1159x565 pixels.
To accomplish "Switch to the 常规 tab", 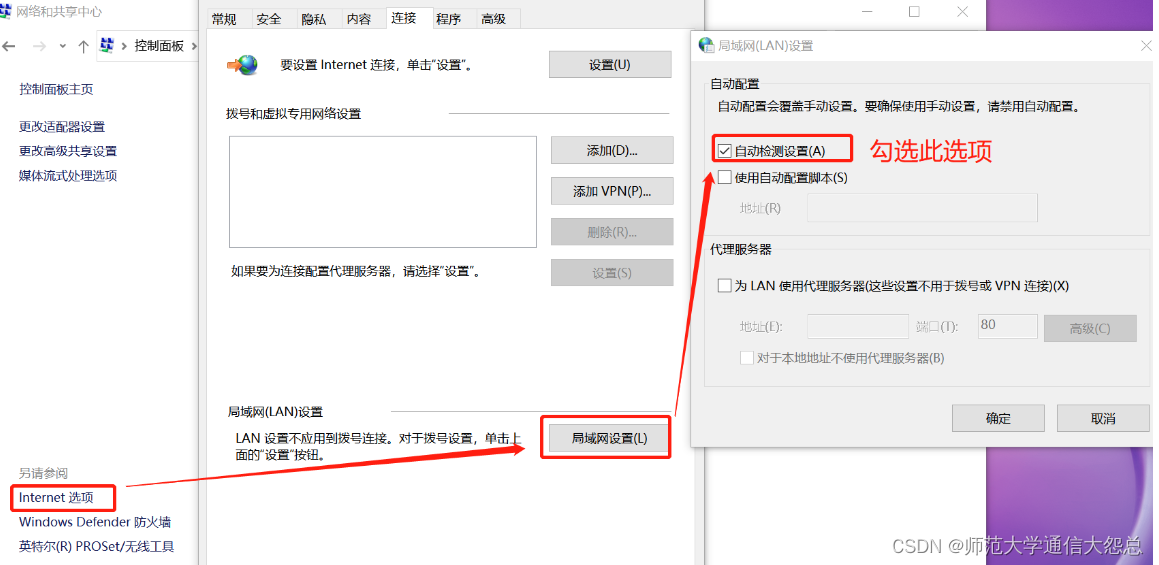I will pyautogui.click(x=224, y=19).
